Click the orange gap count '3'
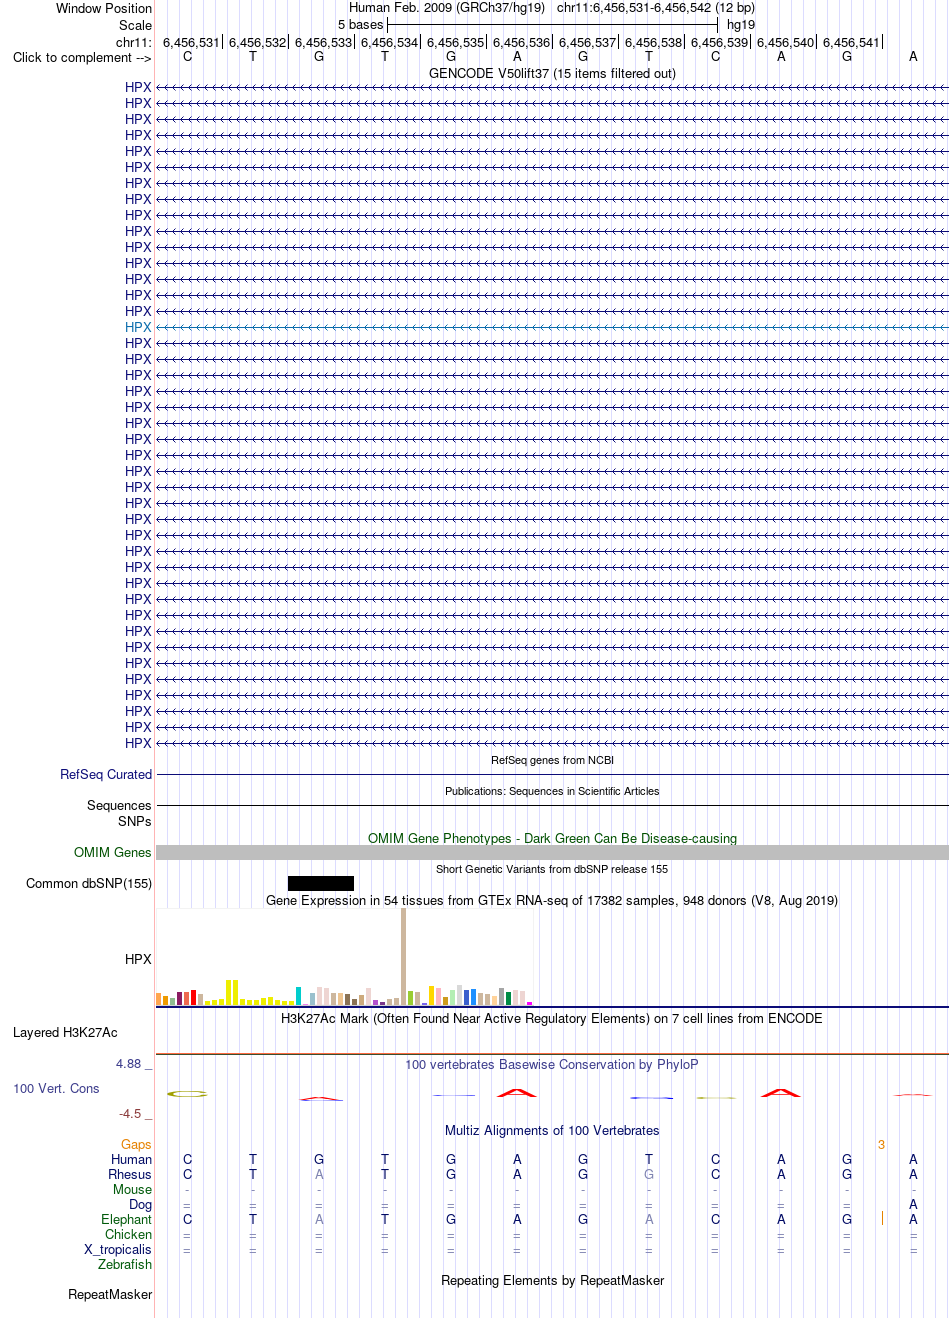The height and width of the screenshot is (1318, 950). coord(881,1144)
